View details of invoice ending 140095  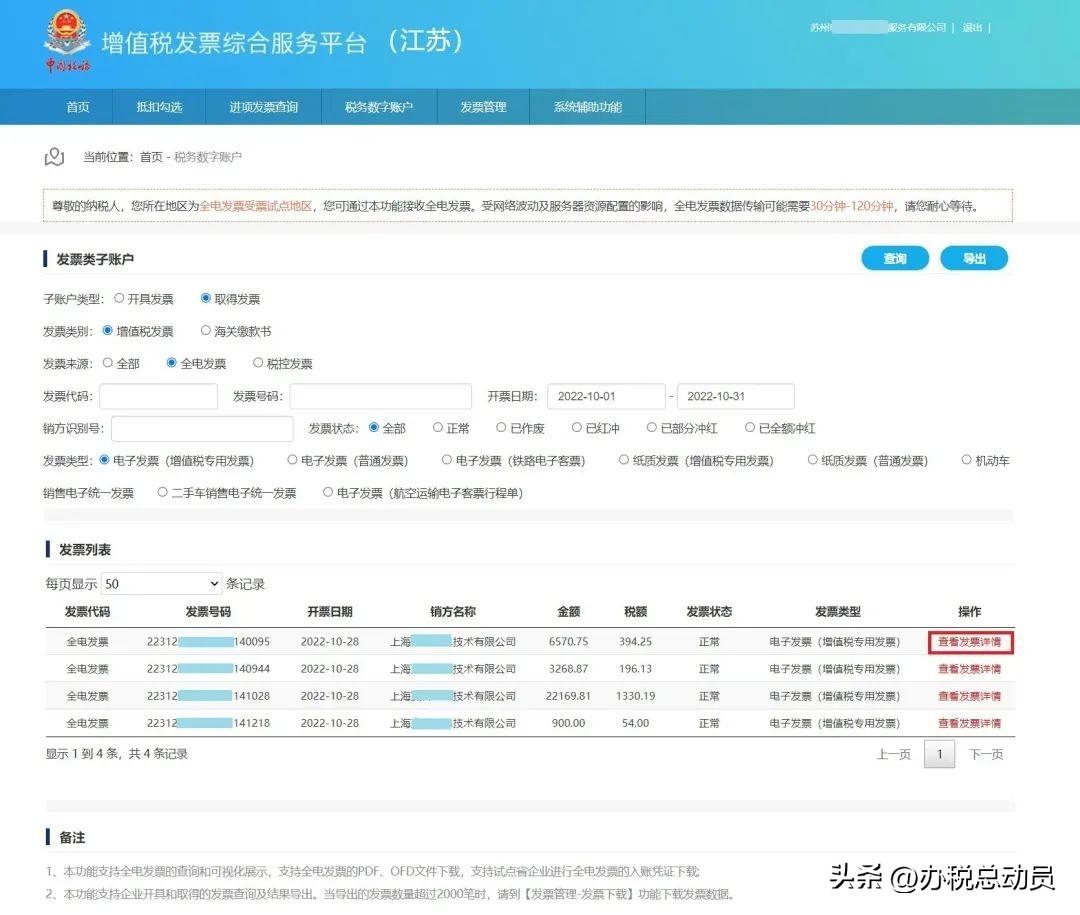(x=969, y=642)
